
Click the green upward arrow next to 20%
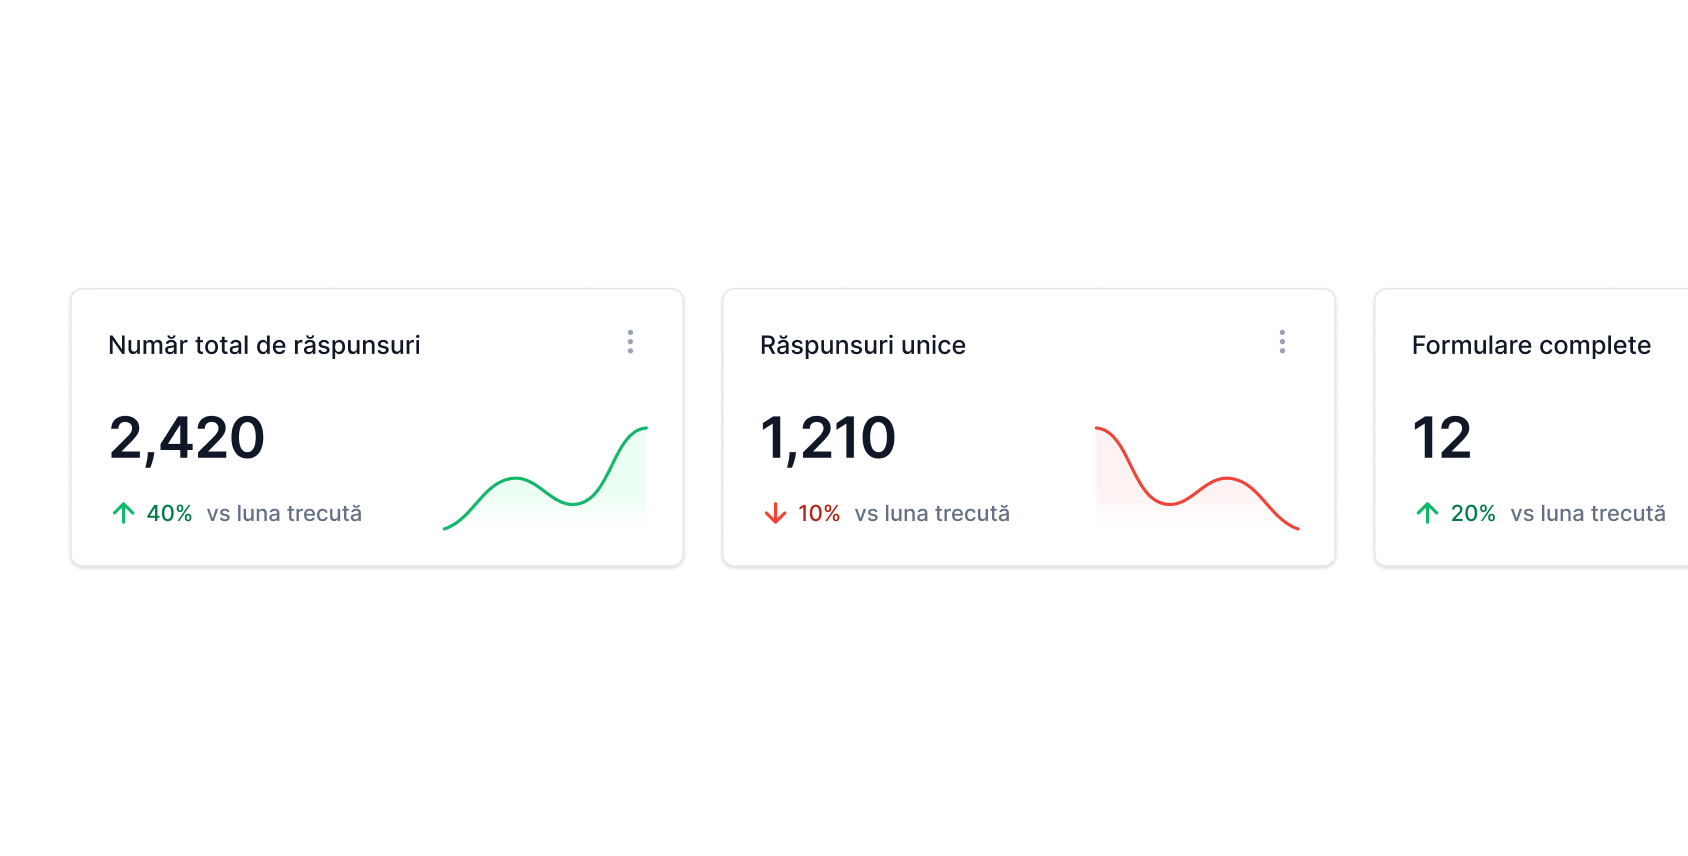[1427, 513]
